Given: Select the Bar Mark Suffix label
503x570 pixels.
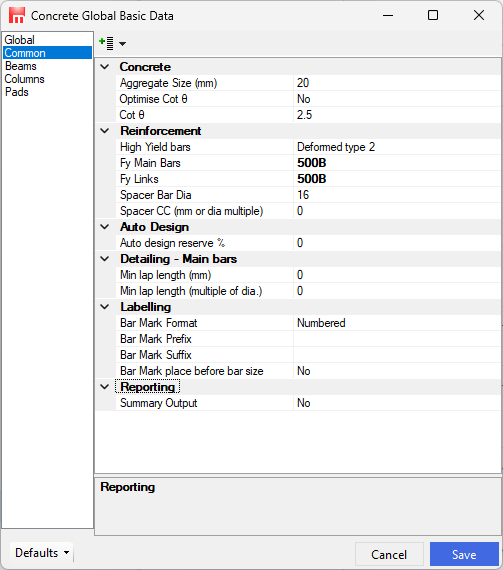Looking at the screenshot, I should pyautogui.click(x=156, y=355).
